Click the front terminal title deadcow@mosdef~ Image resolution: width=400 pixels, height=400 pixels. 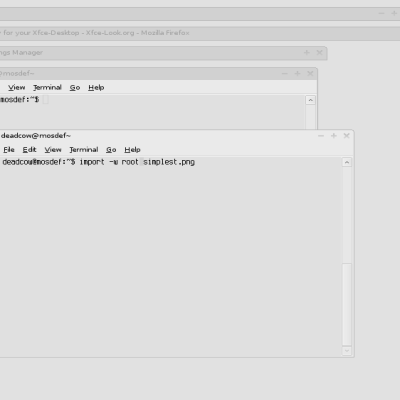36,136
